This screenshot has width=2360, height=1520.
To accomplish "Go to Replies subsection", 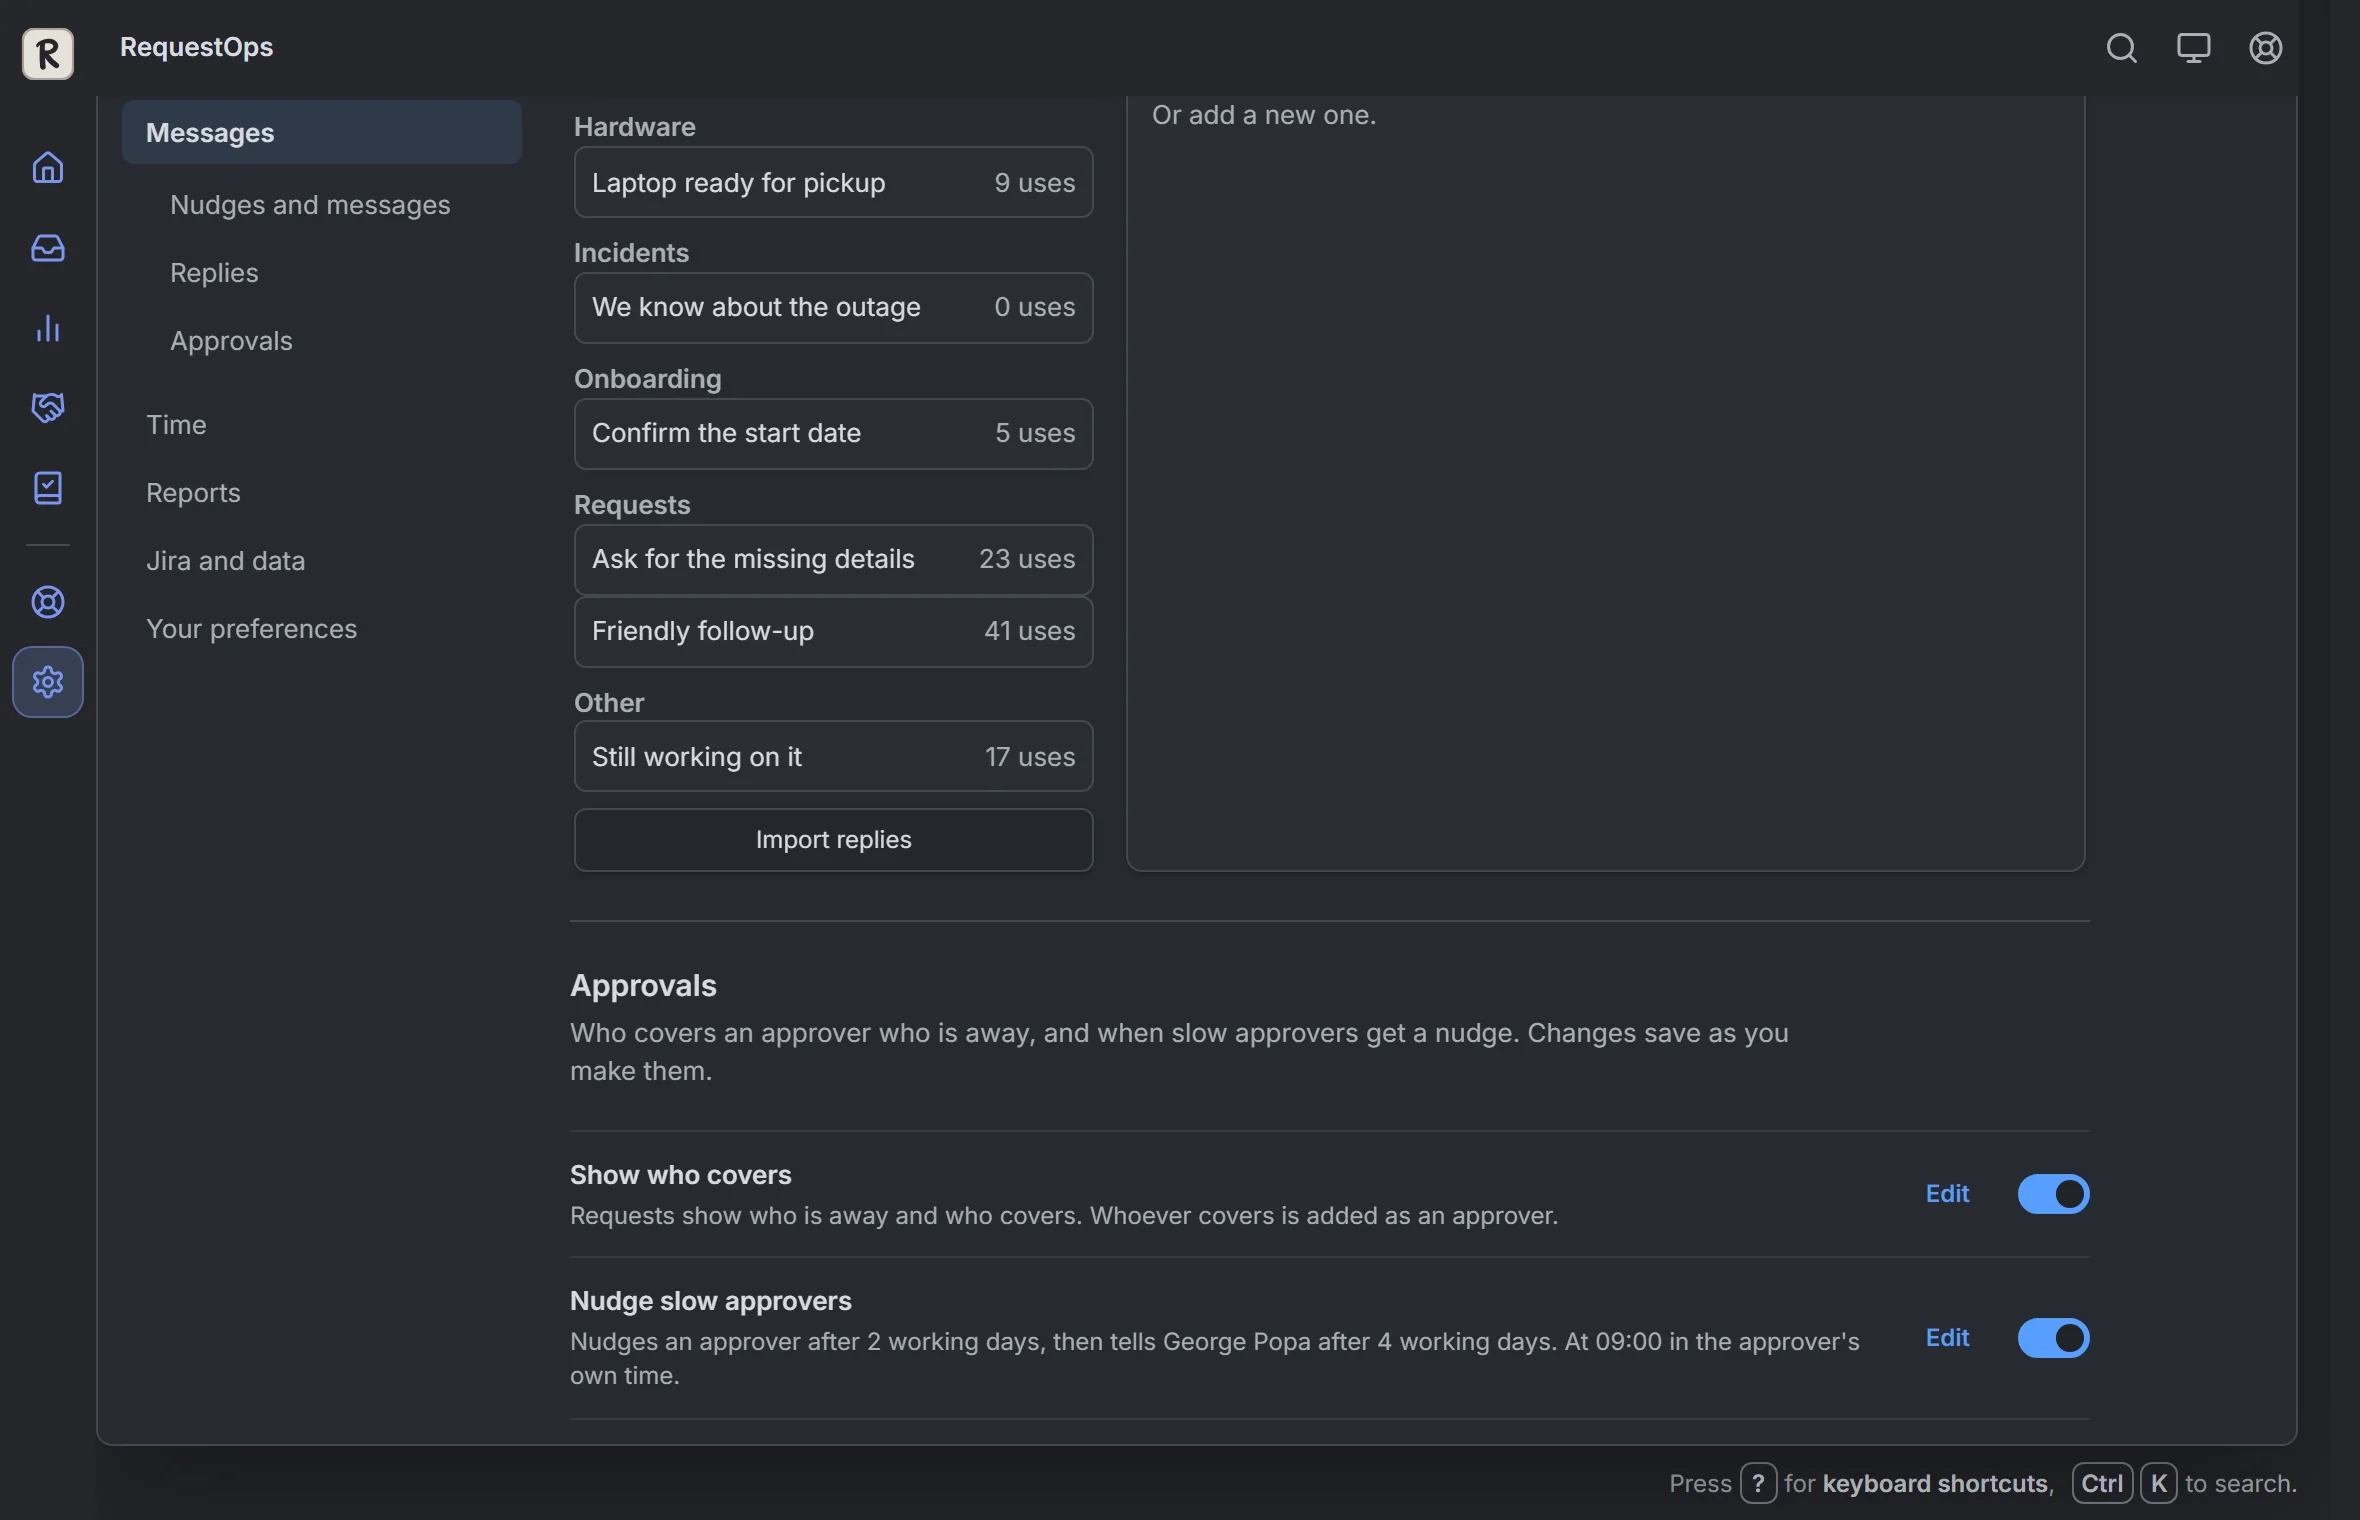I will pos(214,273).
